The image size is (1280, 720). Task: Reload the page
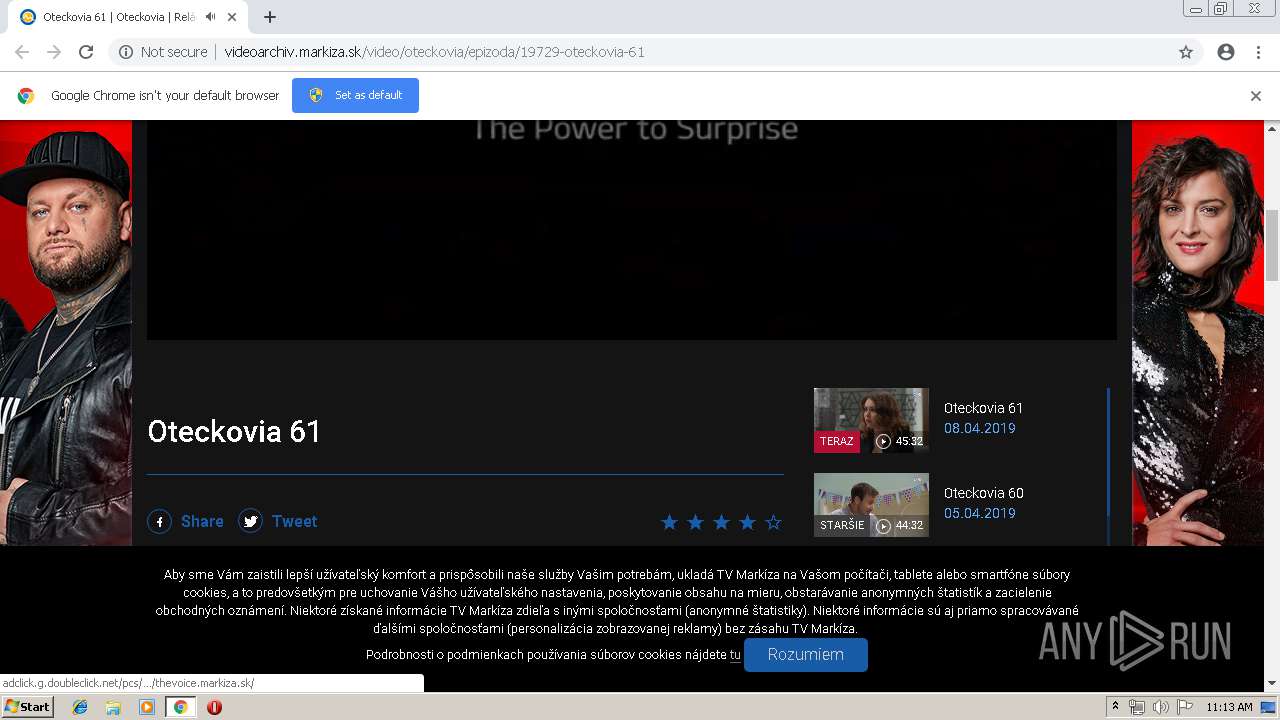coord(86,52)
